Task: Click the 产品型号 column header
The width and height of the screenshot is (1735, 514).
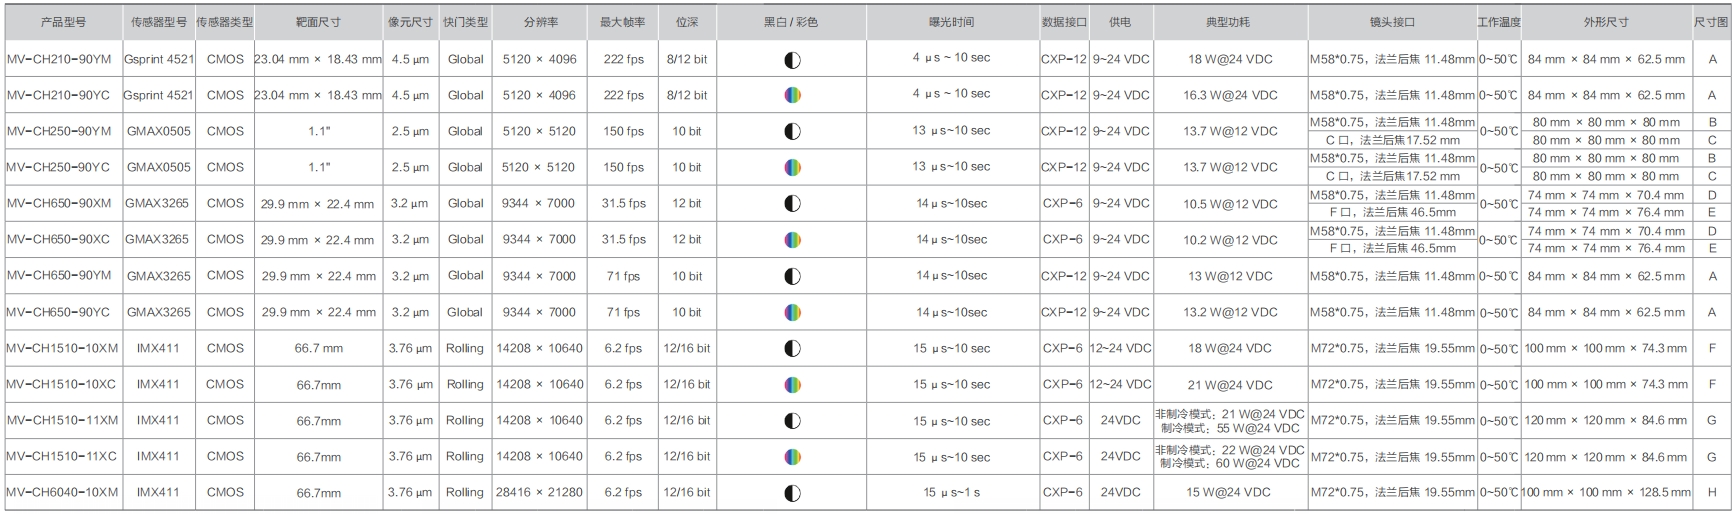Action: [x=63, y=22]
